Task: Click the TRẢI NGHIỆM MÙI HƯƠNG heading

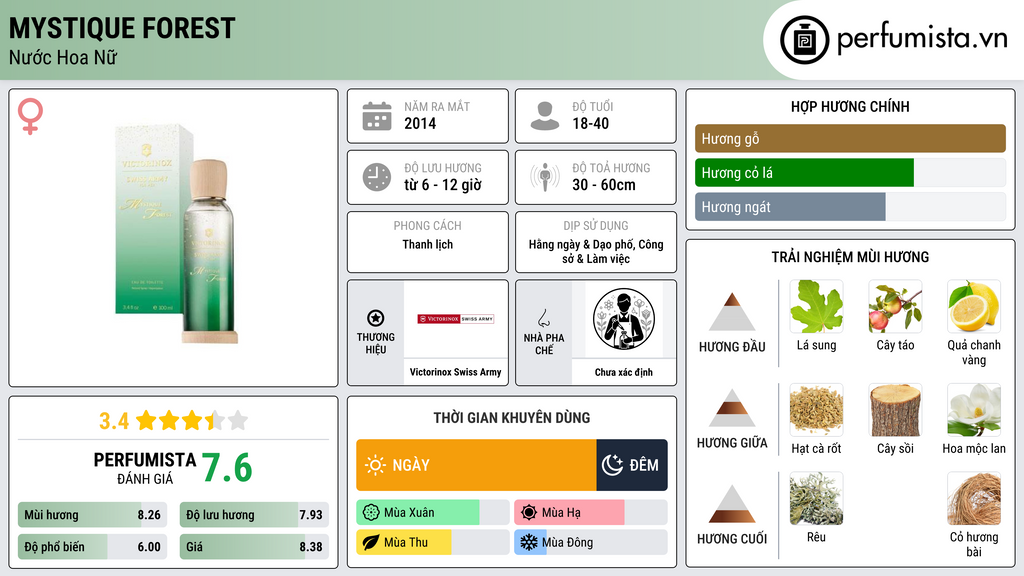Action: click(x=850, y=257)
